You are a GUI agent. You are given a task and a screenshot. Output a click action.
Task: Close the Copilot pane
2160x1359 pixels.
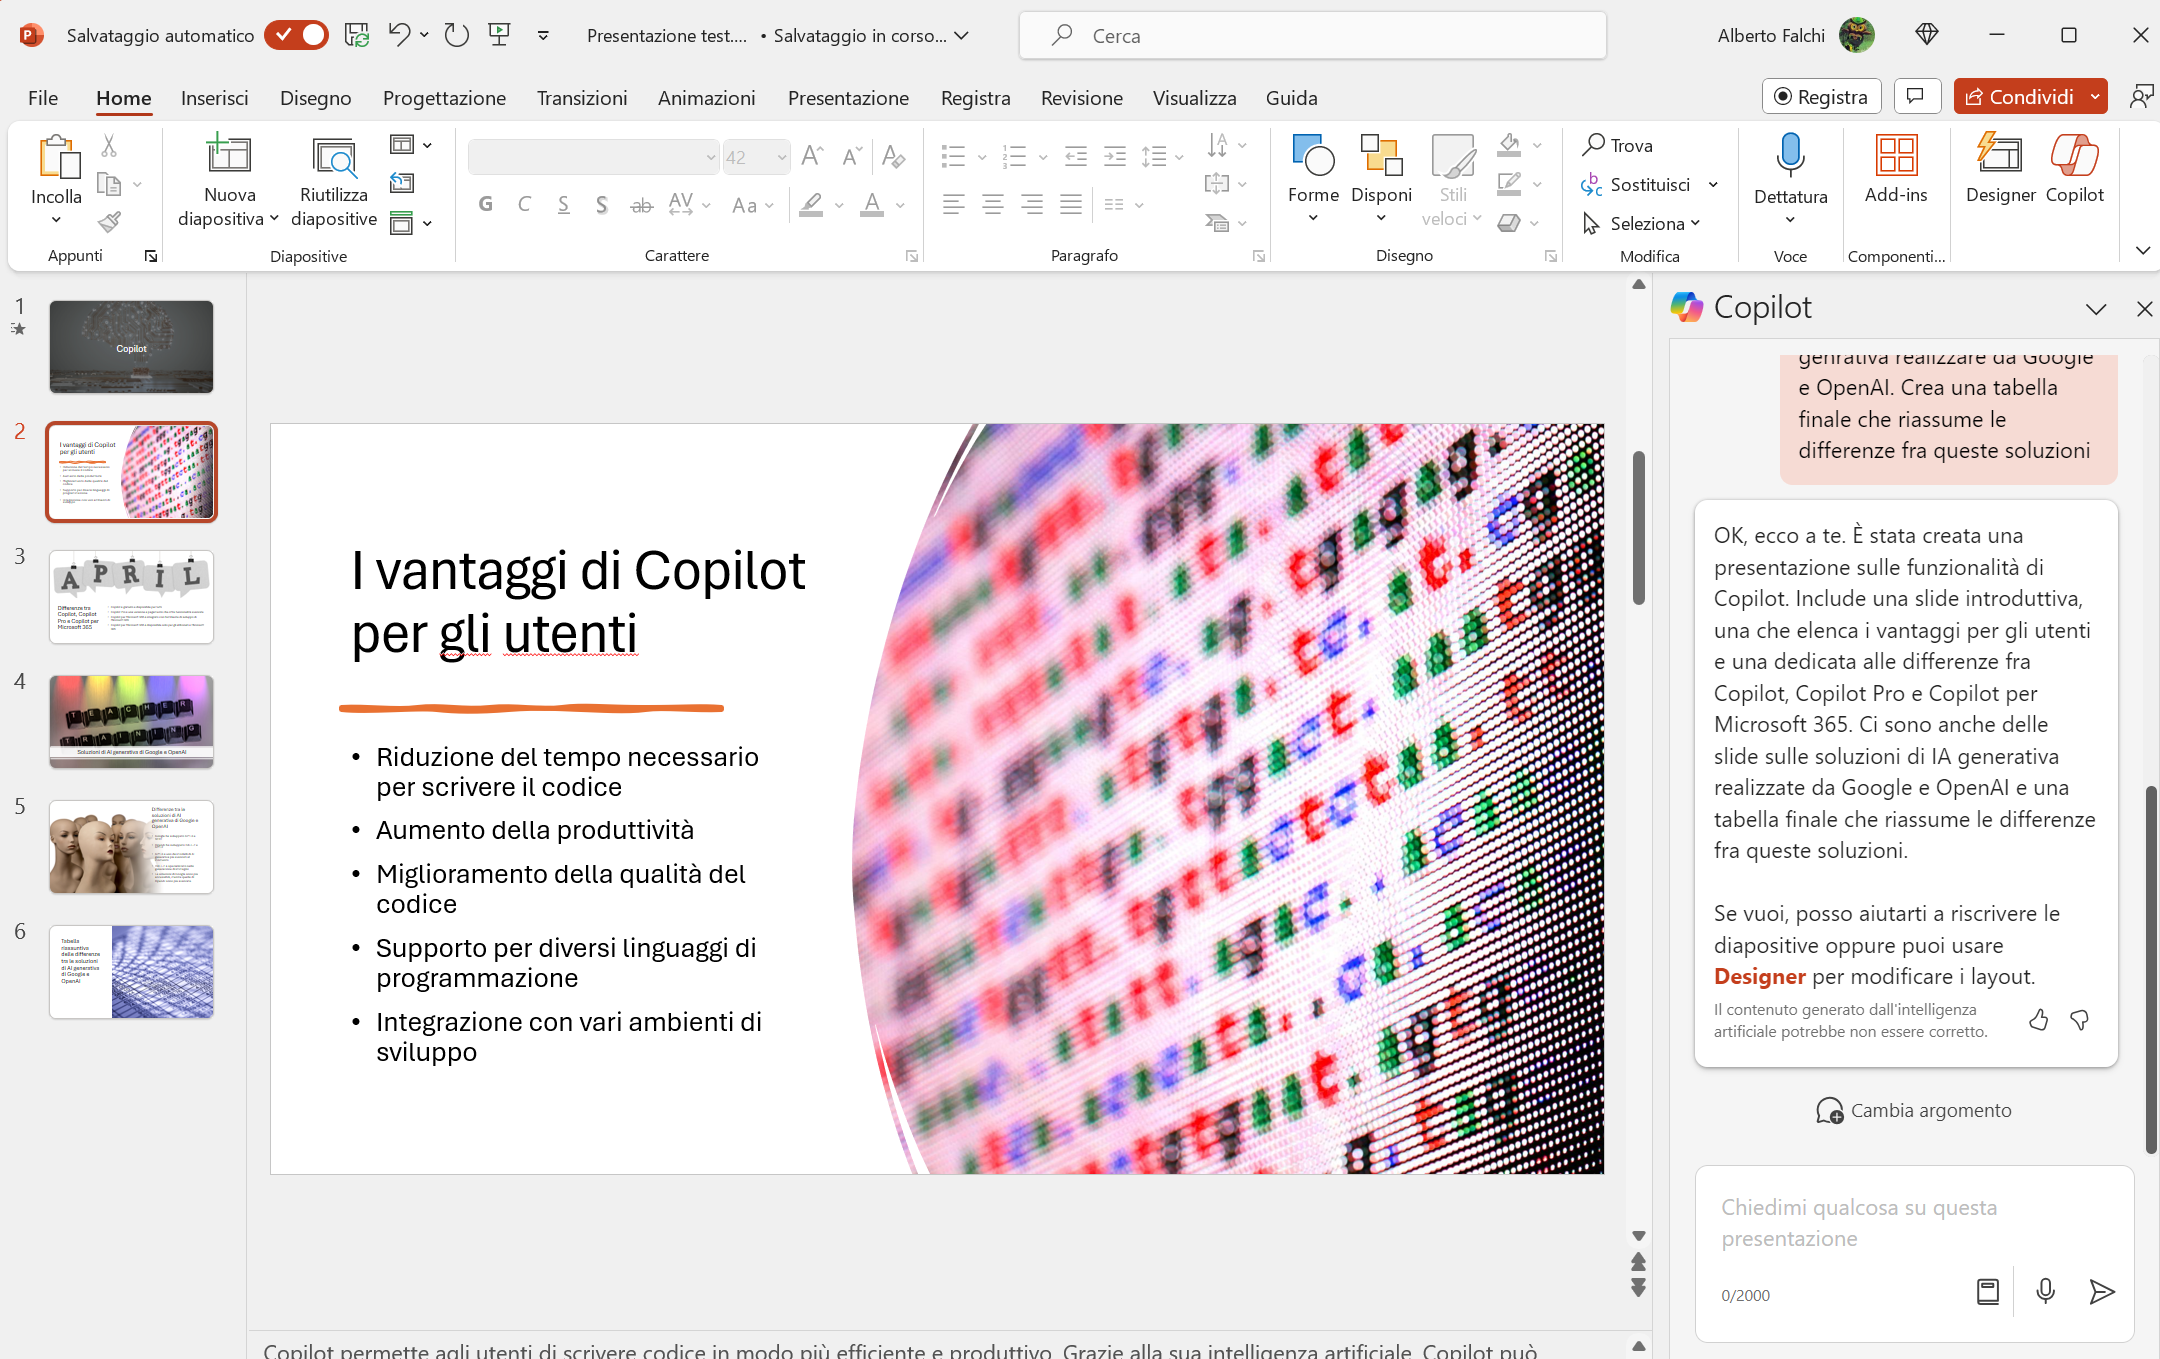click(x=2144, y=309)
